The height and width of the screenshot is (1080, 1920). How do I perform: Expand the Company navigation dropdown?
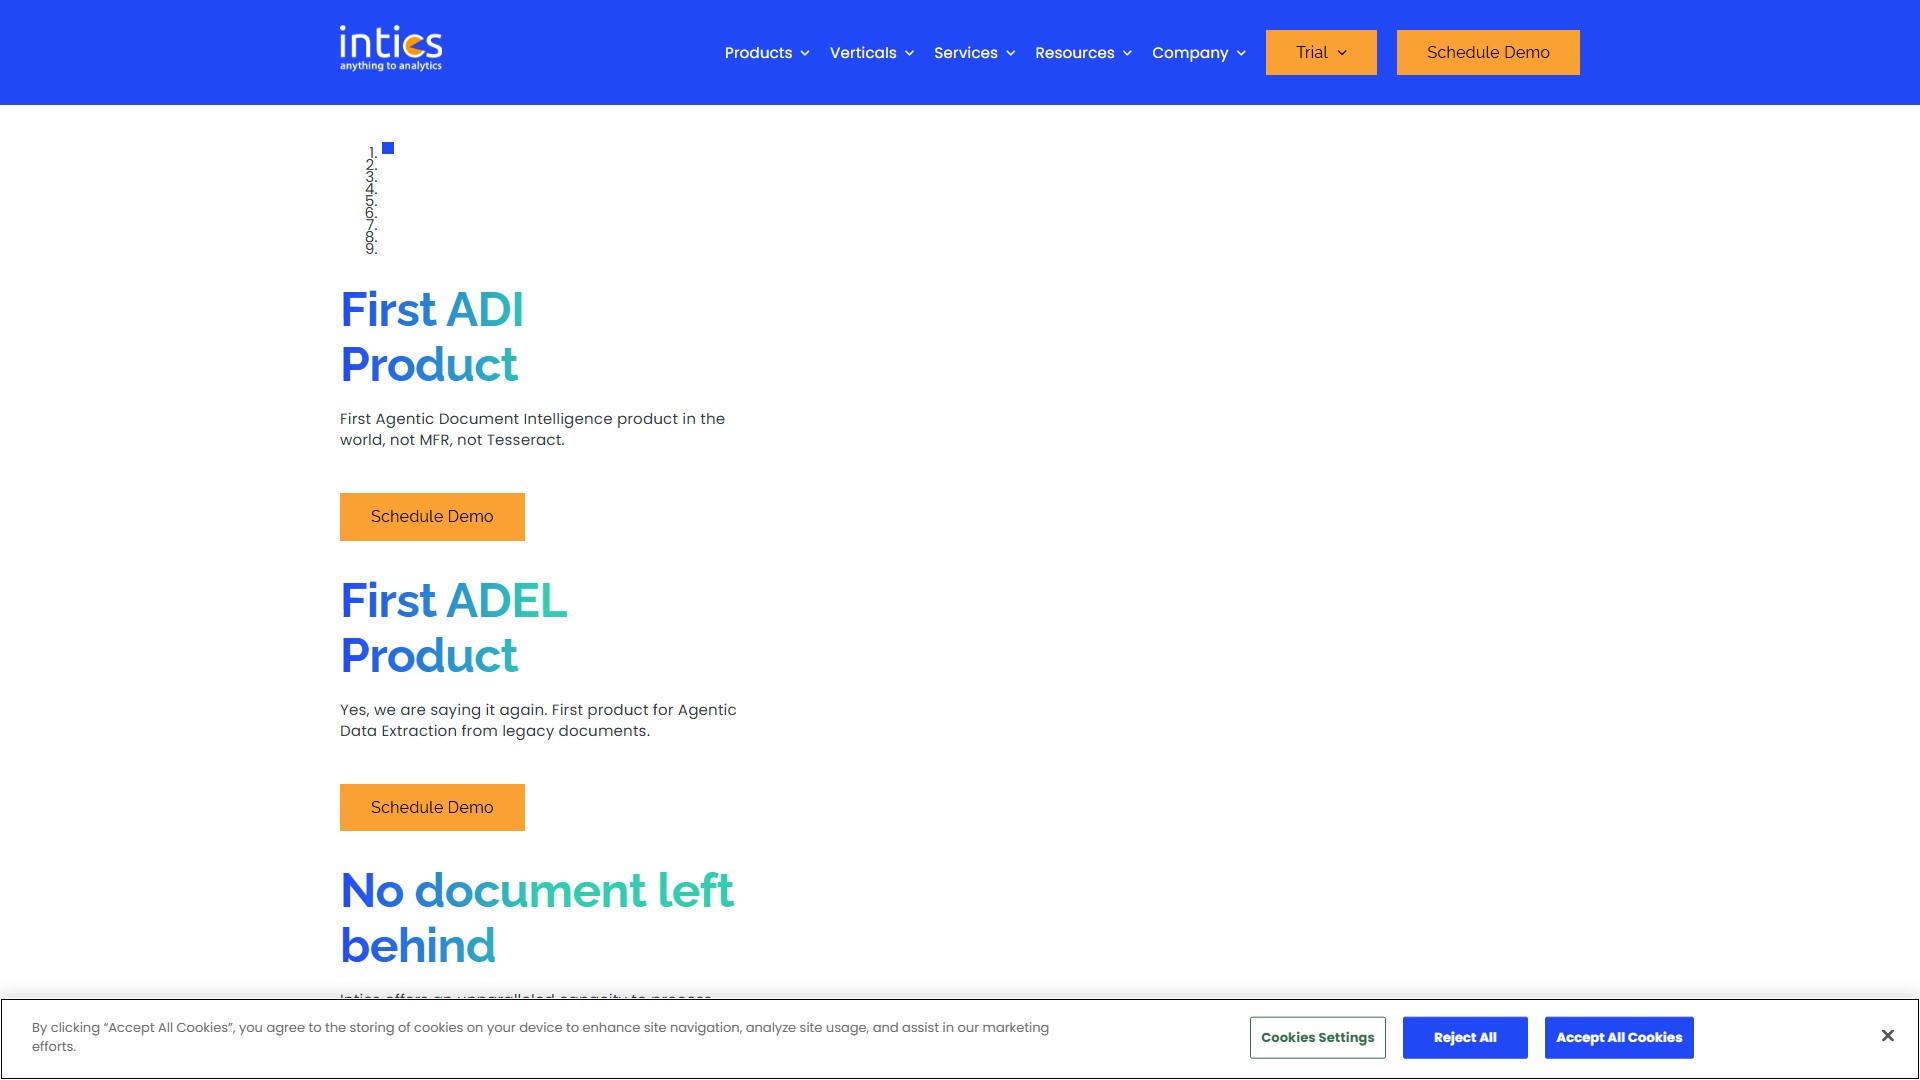(1189, 53)
